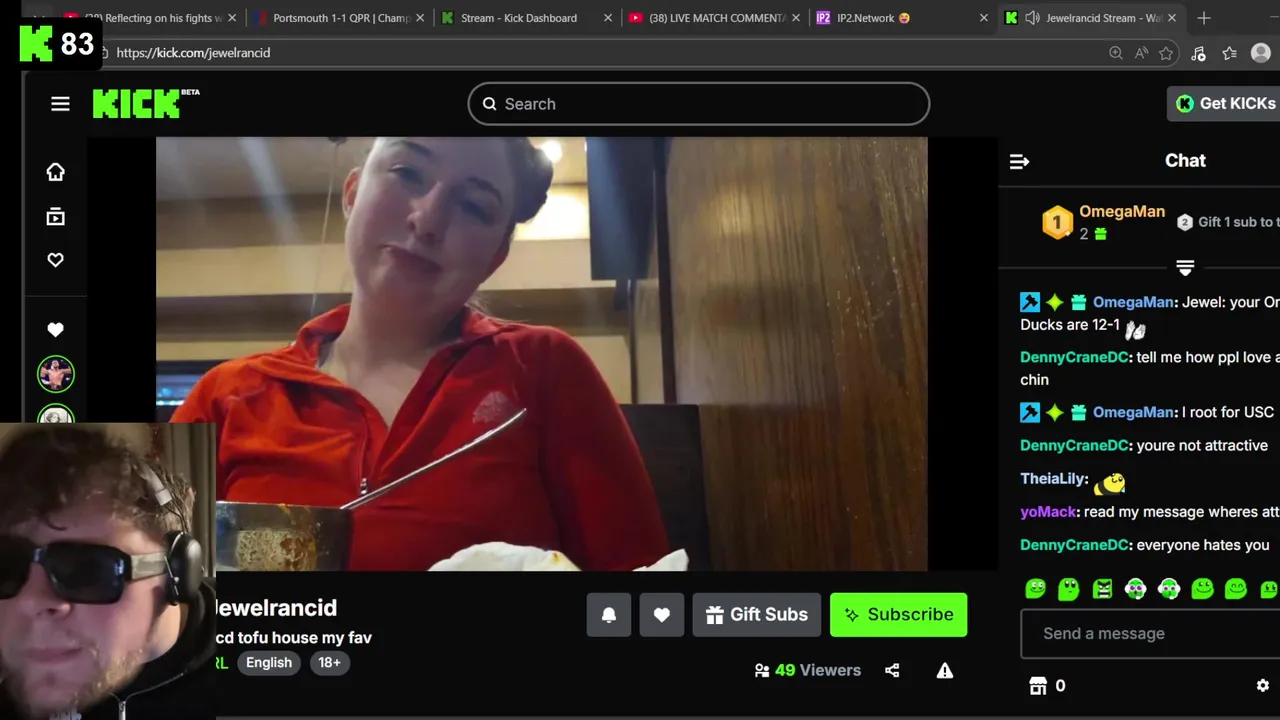Report stream with warning triangle icon
This screenshot has width=1280, height=720.
[x=945, y=671]
